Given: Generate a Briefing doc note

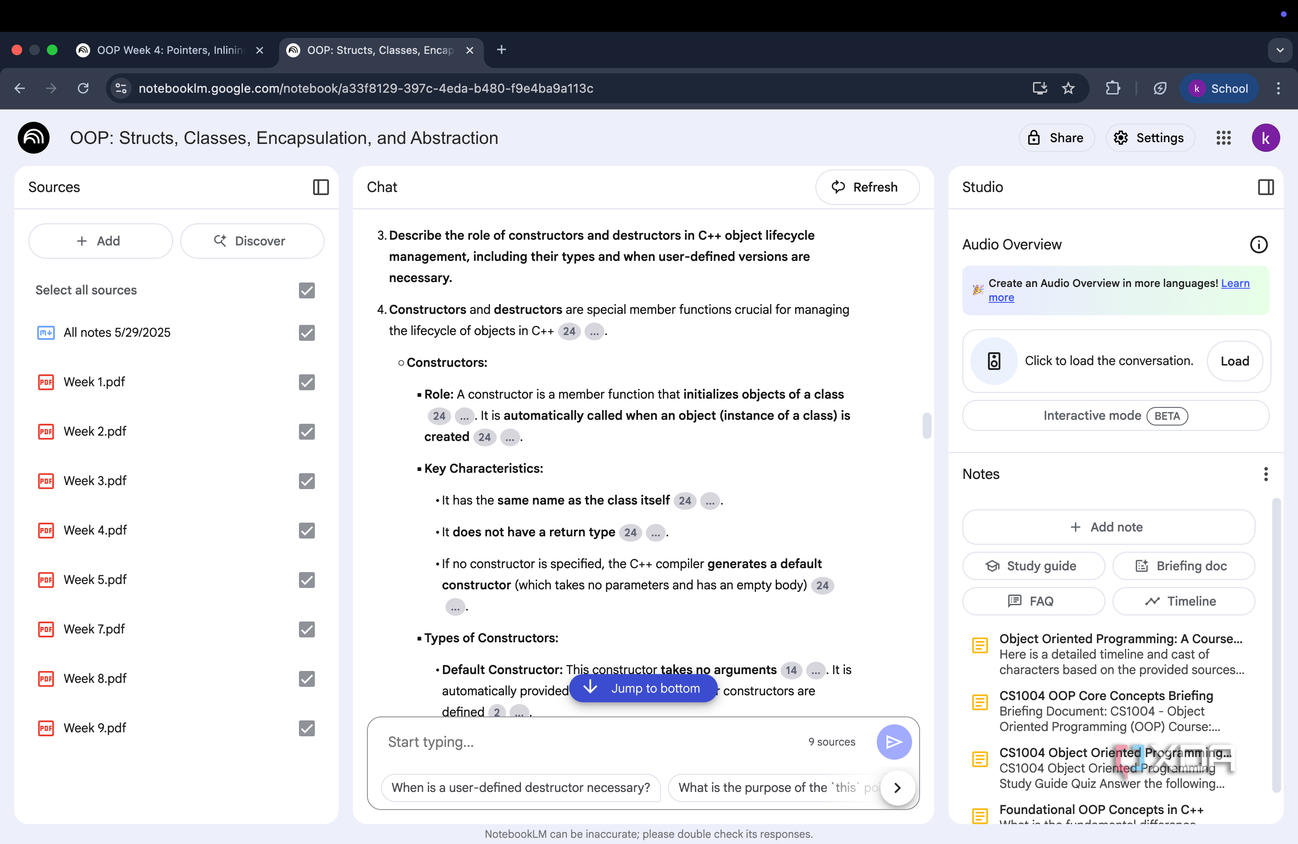Looking at the screenshot, I should coord(1184,566).
